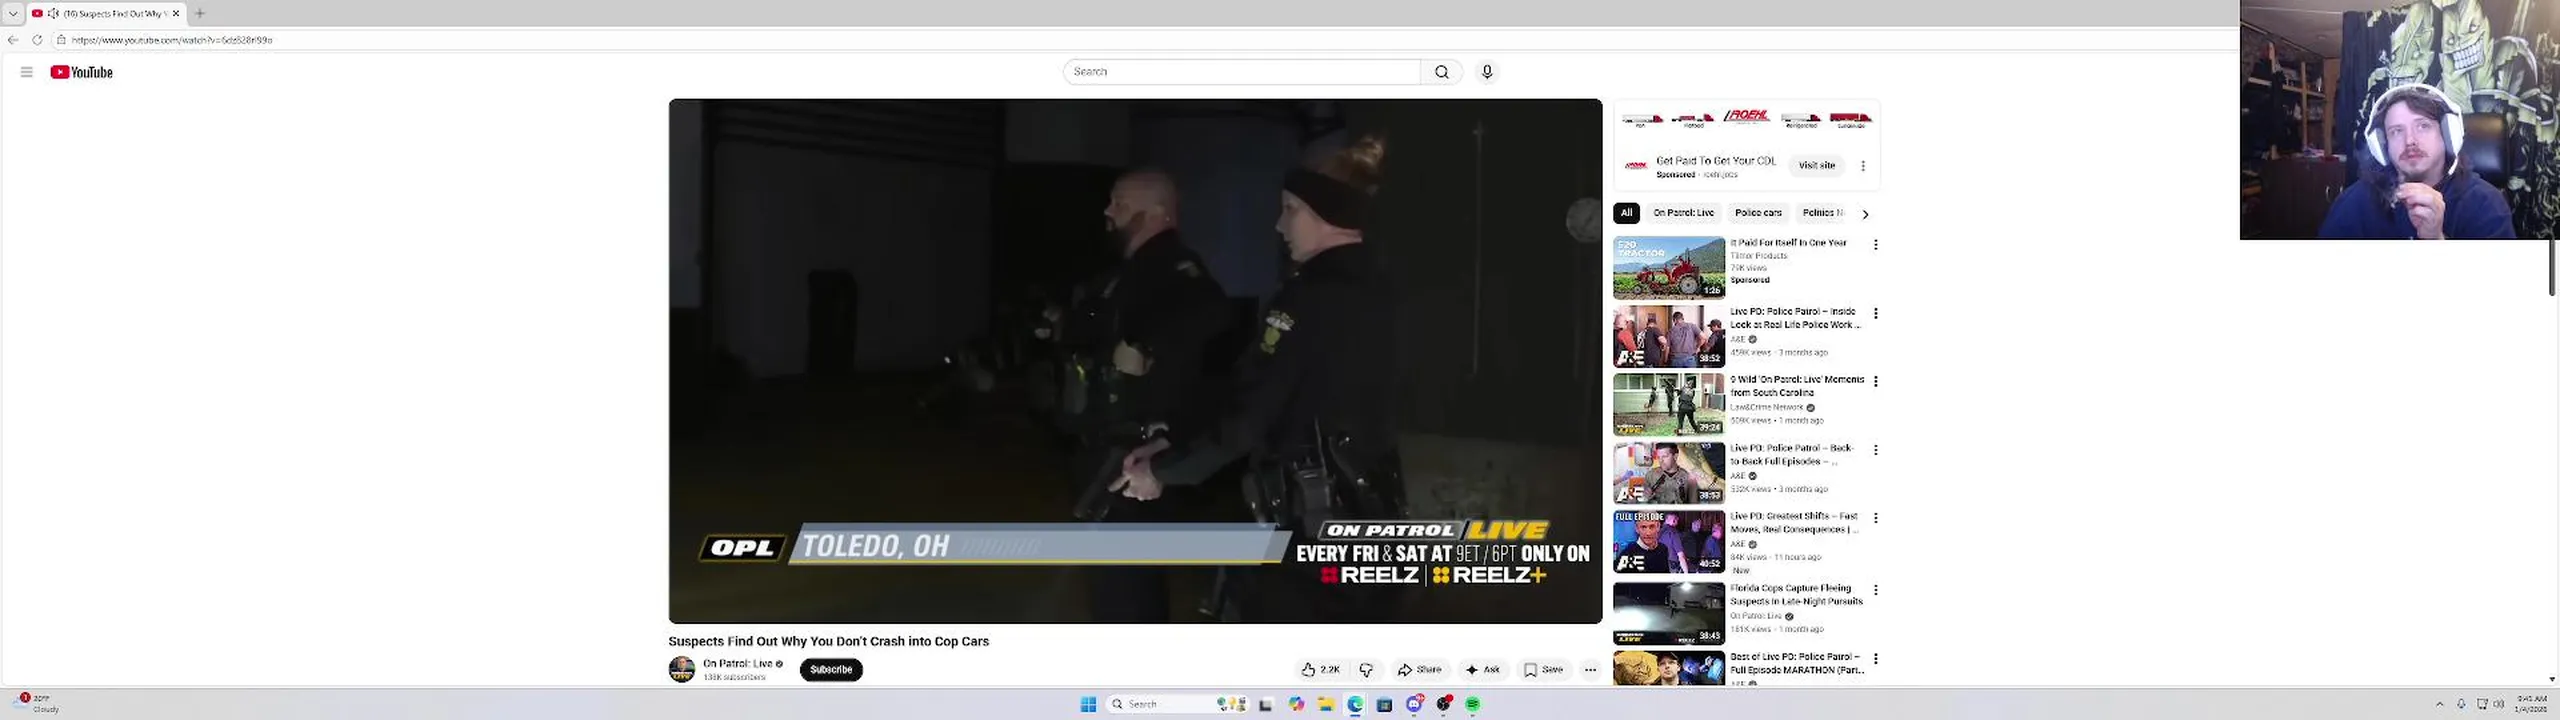Open options for Greatest Shifts video
The image size is (2560, 720).
coord(1876,518)
